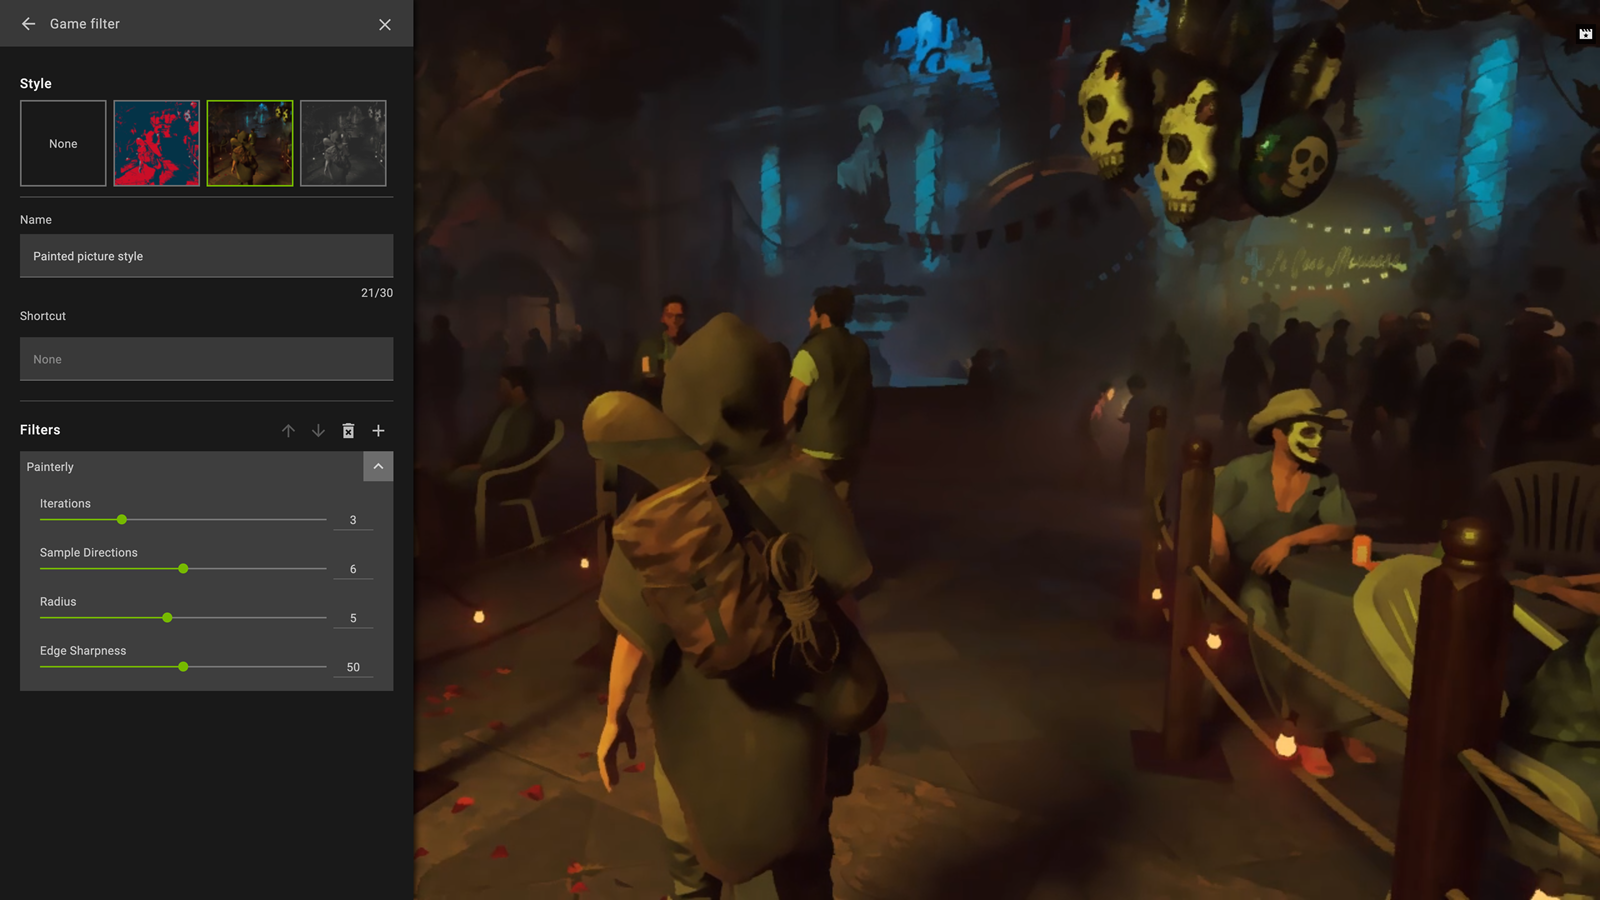Delete the selected filter with trash icon
This screenshot has width=1600, height=900.
(348, 431)
